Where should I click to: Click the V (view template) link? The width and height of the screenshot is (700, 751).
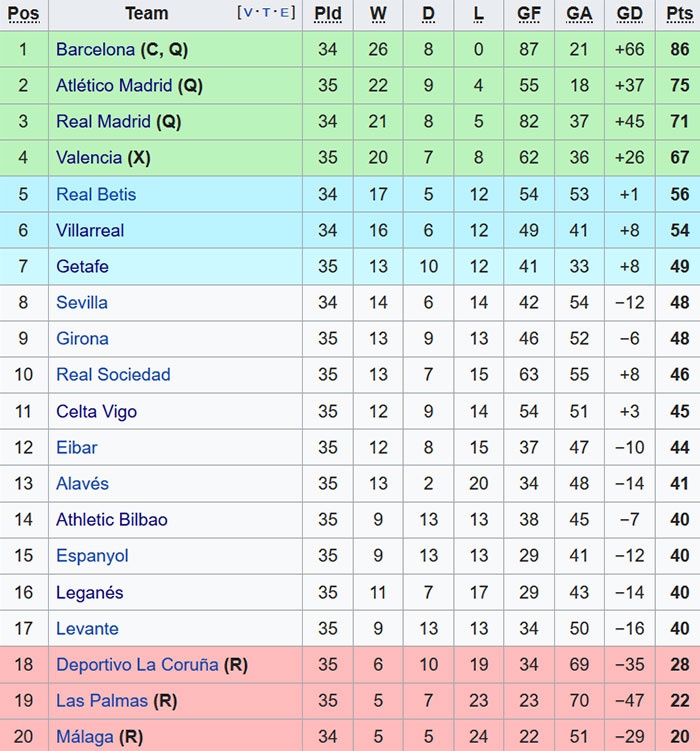tap(248, 13)
